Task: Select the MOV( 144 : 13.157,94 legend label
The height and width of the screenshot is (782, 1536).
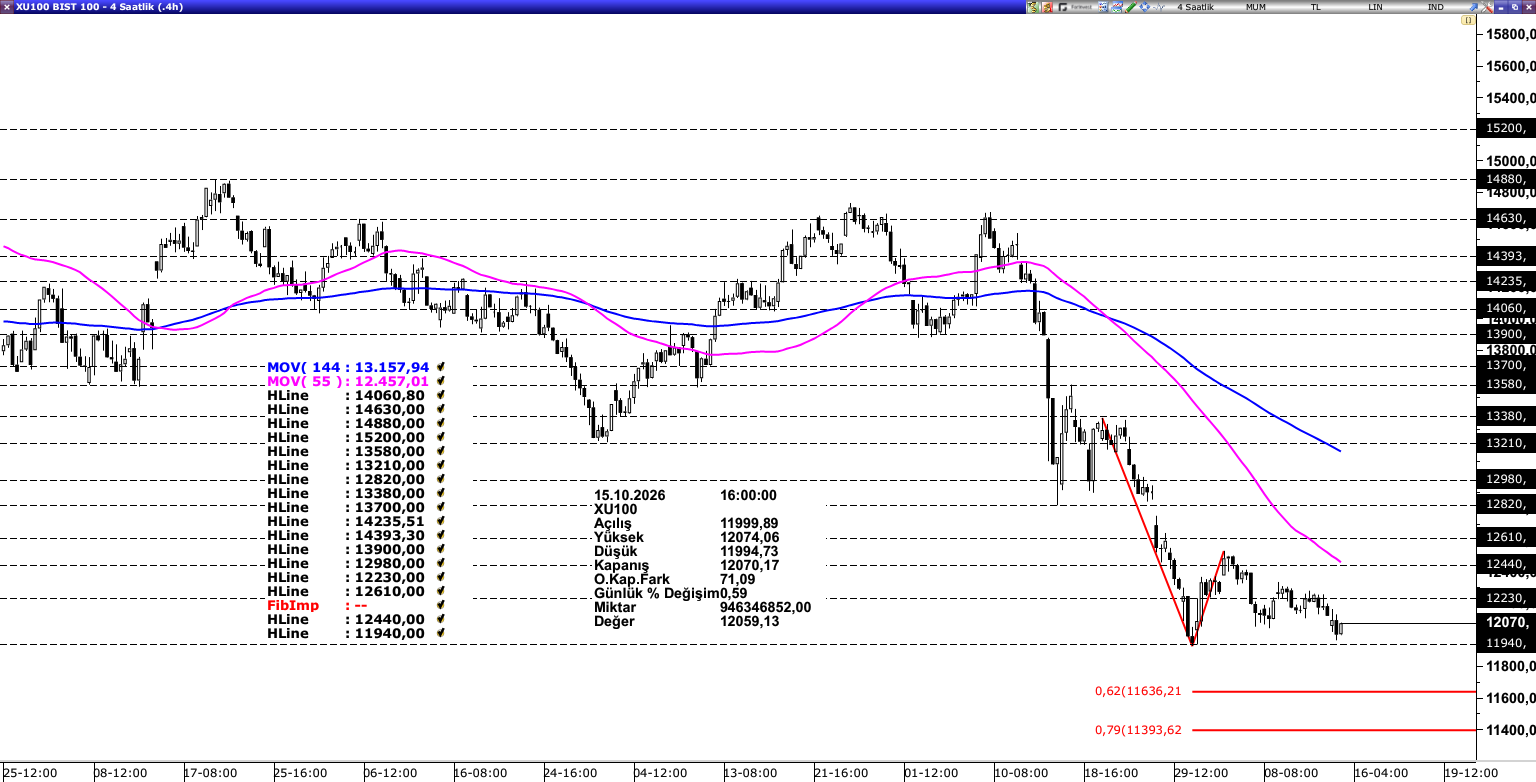Action: [348, 368]
